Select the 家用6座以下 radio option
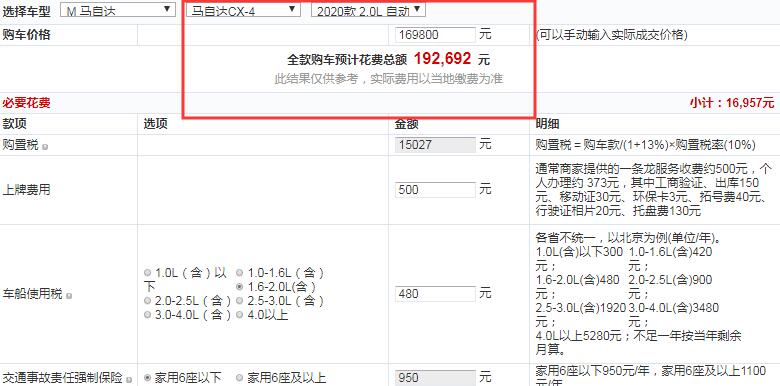Viewport: 780px width, 386px height. click(x=147, y=378)
